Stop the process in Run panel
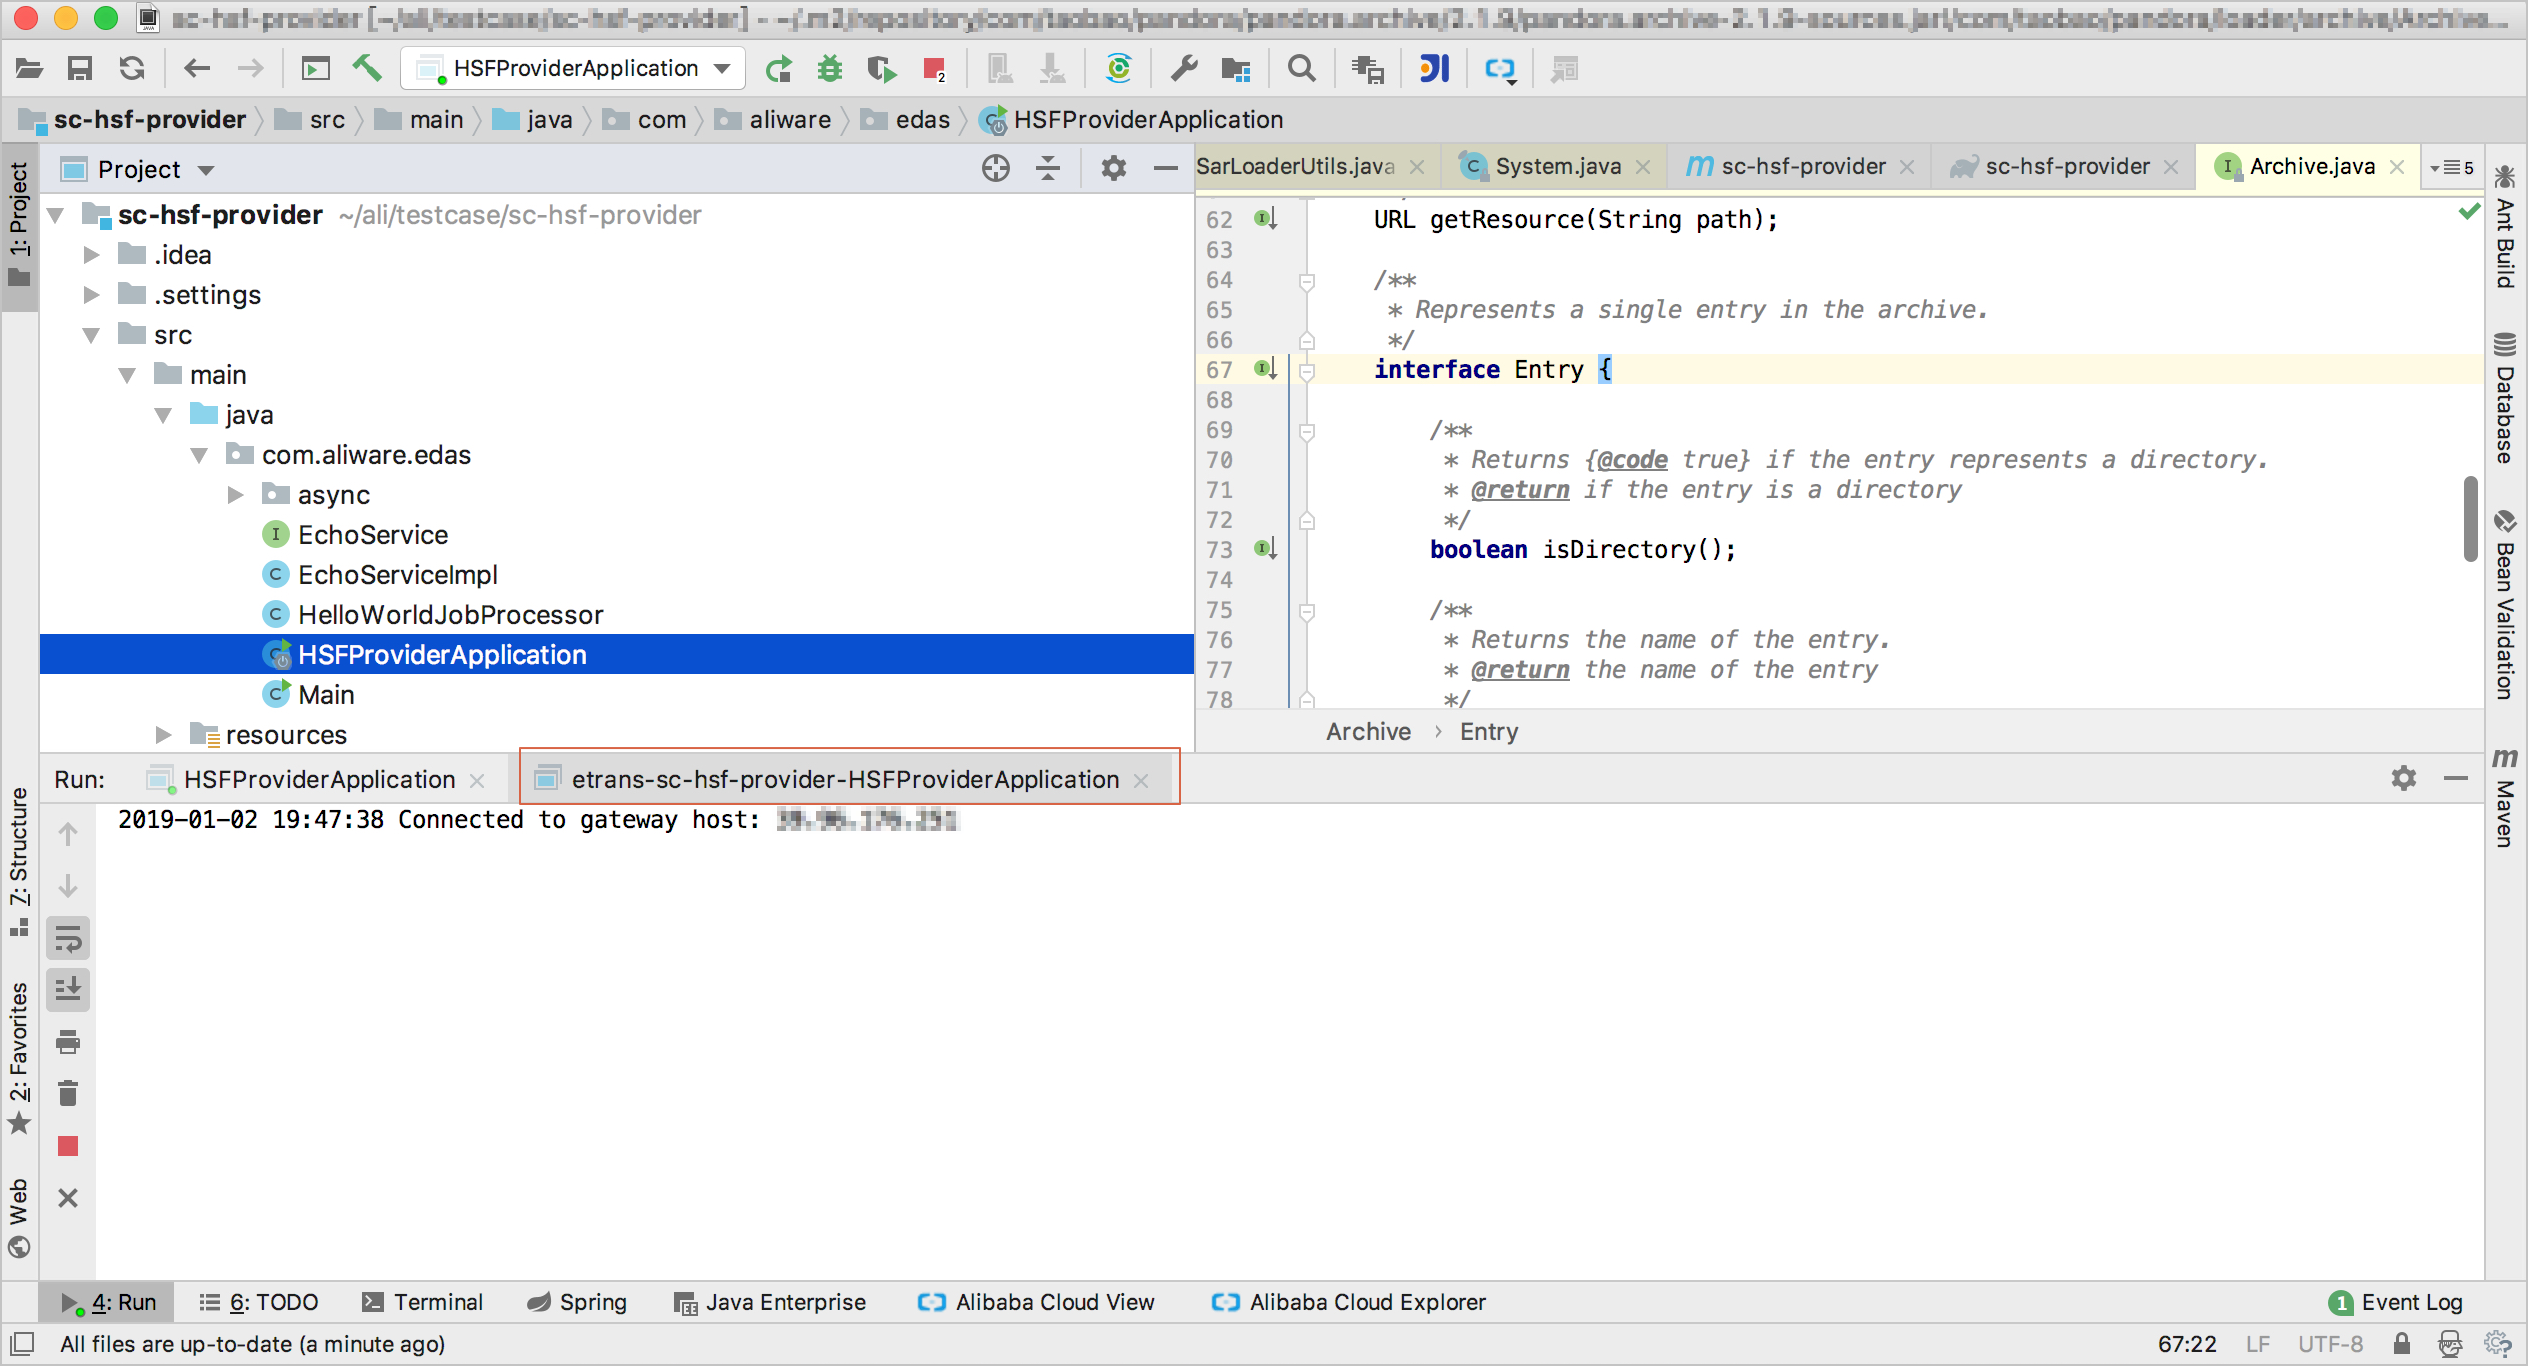Image resolution: width=2528 pixels, height=1366 pixels. click(68, 1146)
